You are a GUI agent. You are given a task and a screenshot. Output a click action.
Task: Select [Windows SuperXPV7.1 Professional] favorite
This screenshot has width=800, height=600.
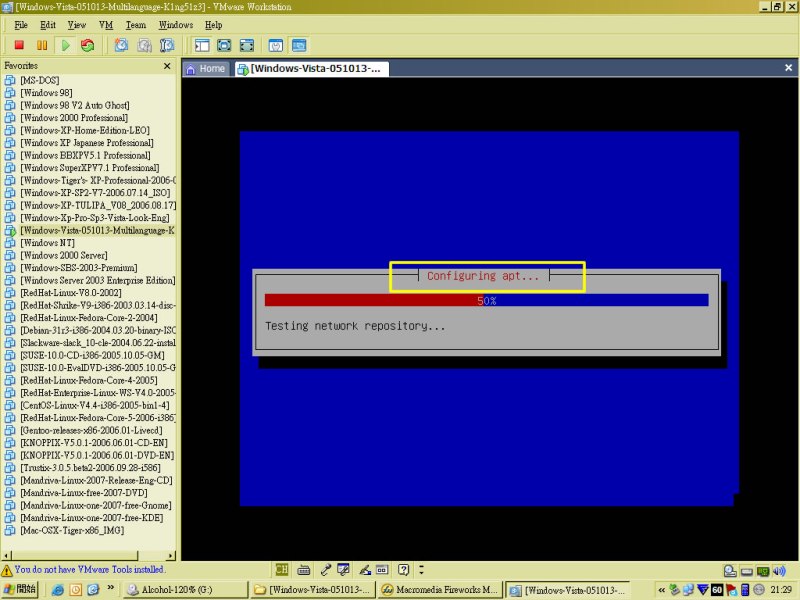(x=90, y=168)
